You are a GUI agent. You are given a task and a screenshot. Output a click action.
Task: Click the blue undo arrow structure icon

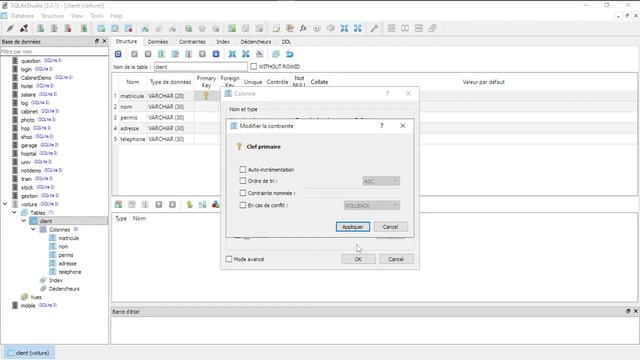(x=289, y=54)
